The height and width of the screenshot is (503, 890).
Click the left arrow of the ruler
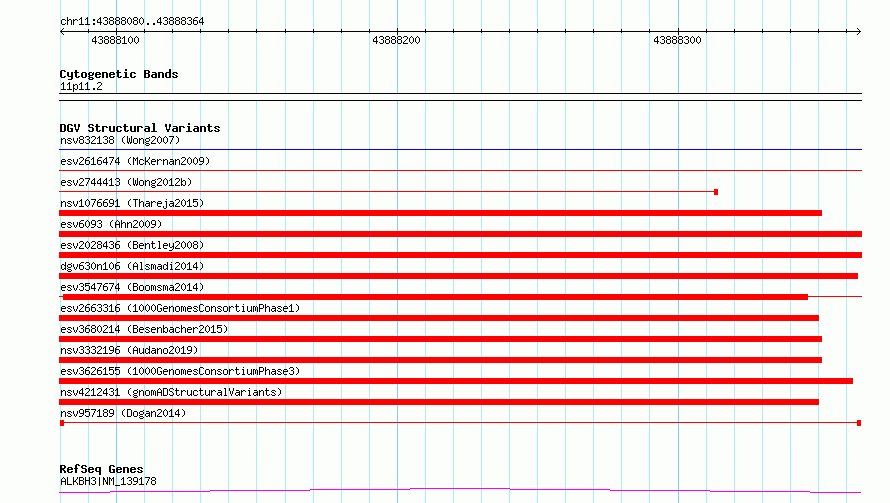click(62, 32)
